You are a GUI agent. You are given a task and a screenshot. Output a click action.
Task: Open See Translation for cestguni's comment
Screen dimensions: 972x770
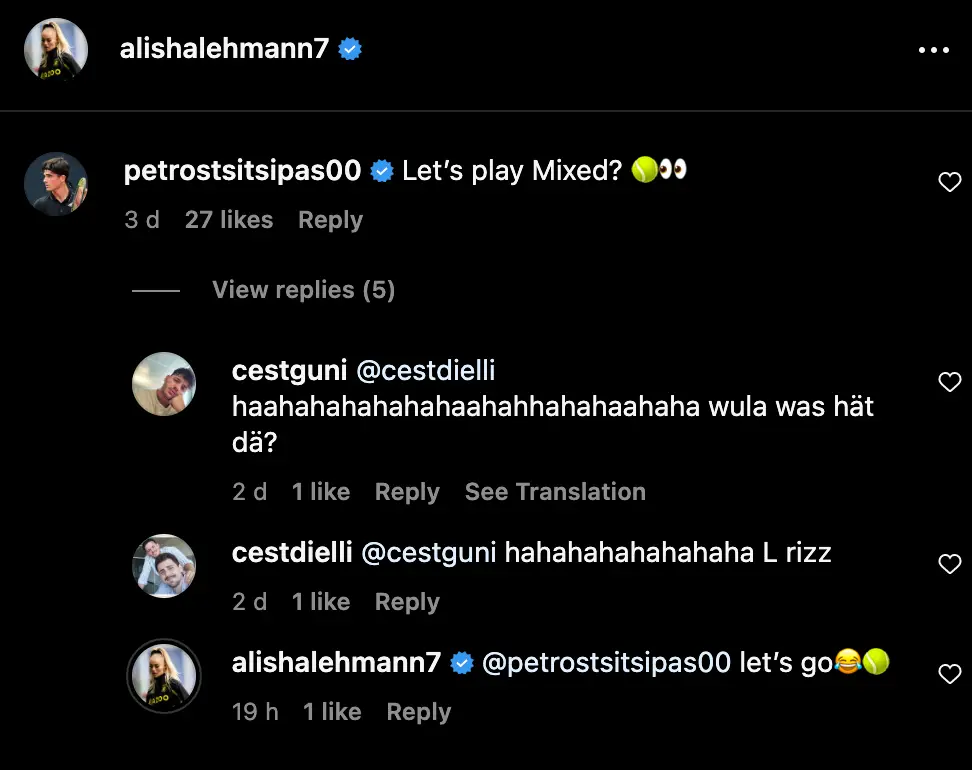pyautogui.click(x=555, y=491)
